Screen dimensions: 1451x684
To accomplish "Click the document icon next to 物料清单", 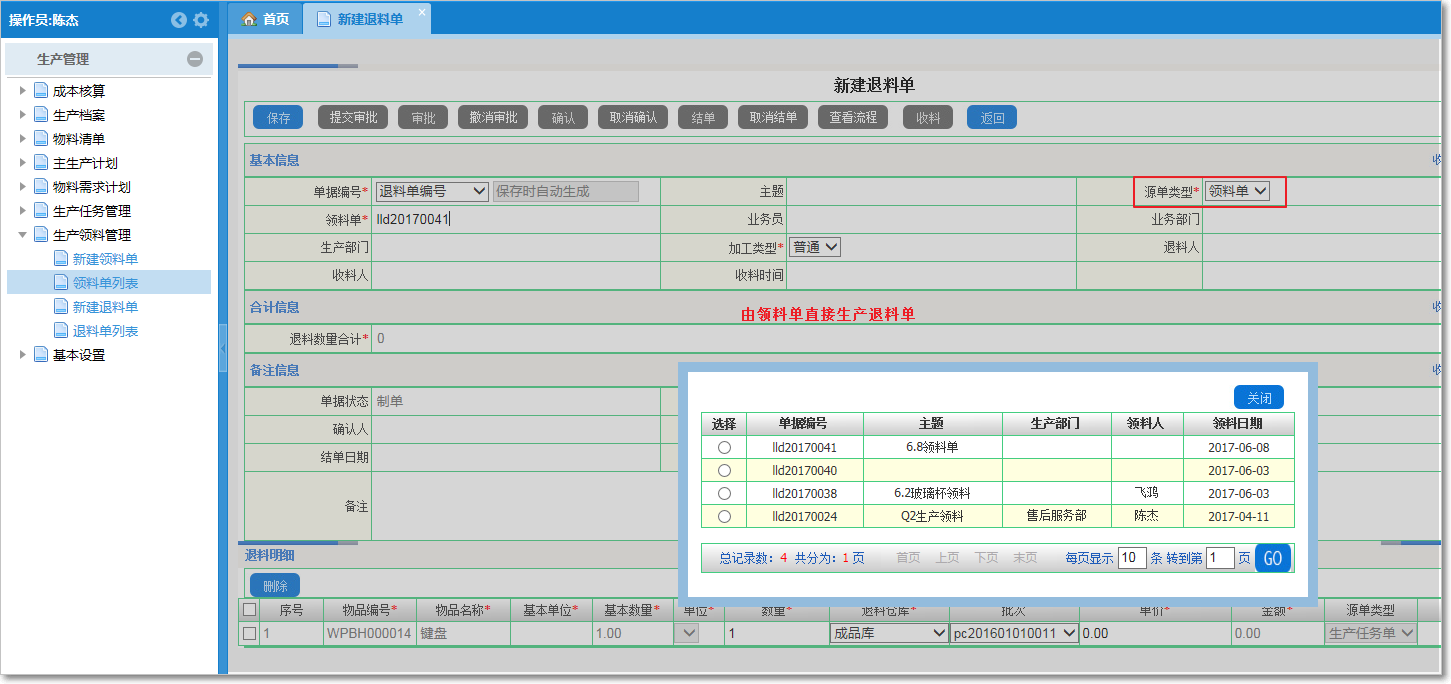I will click(39, 138).
